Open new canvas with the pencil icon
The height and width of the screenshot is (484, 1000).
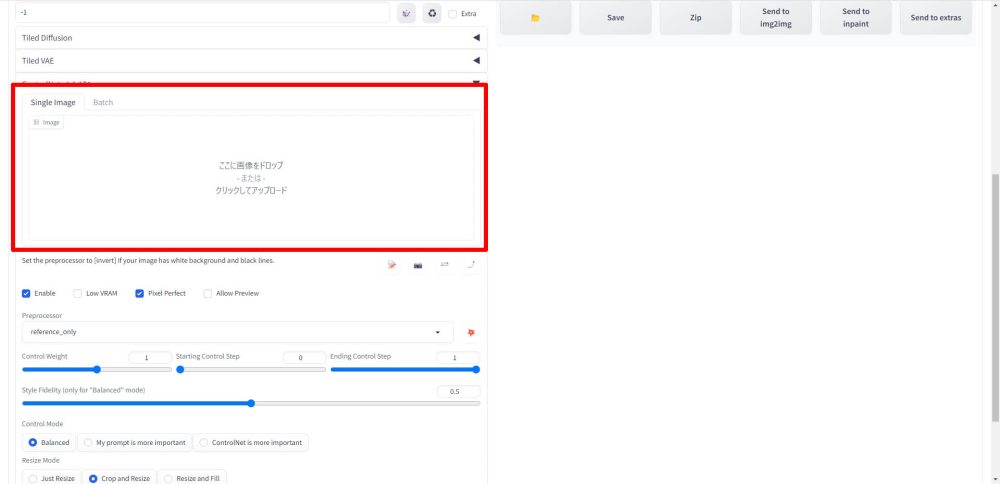point(392,265)
